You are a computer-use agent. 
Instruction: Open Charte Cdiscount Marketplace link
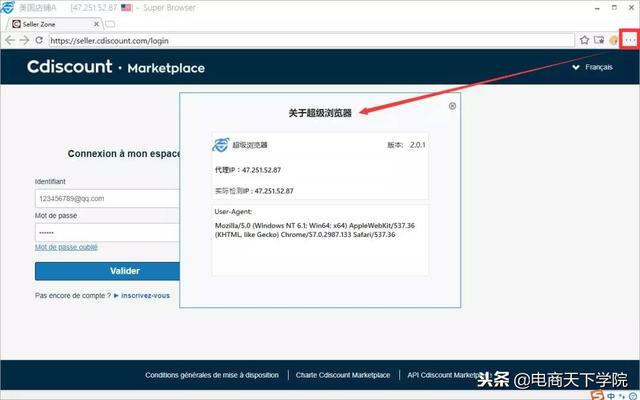343,375
